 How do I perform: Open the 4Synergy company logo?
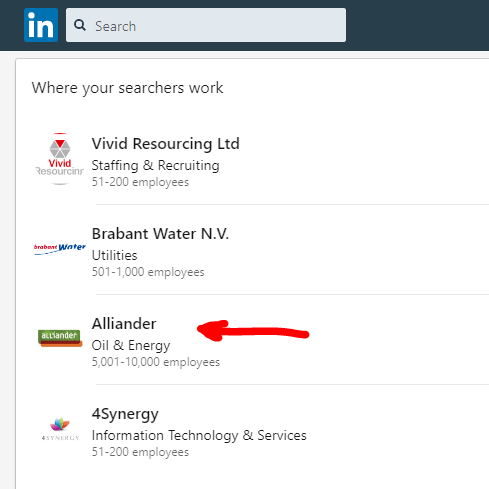tap(60, 429)
